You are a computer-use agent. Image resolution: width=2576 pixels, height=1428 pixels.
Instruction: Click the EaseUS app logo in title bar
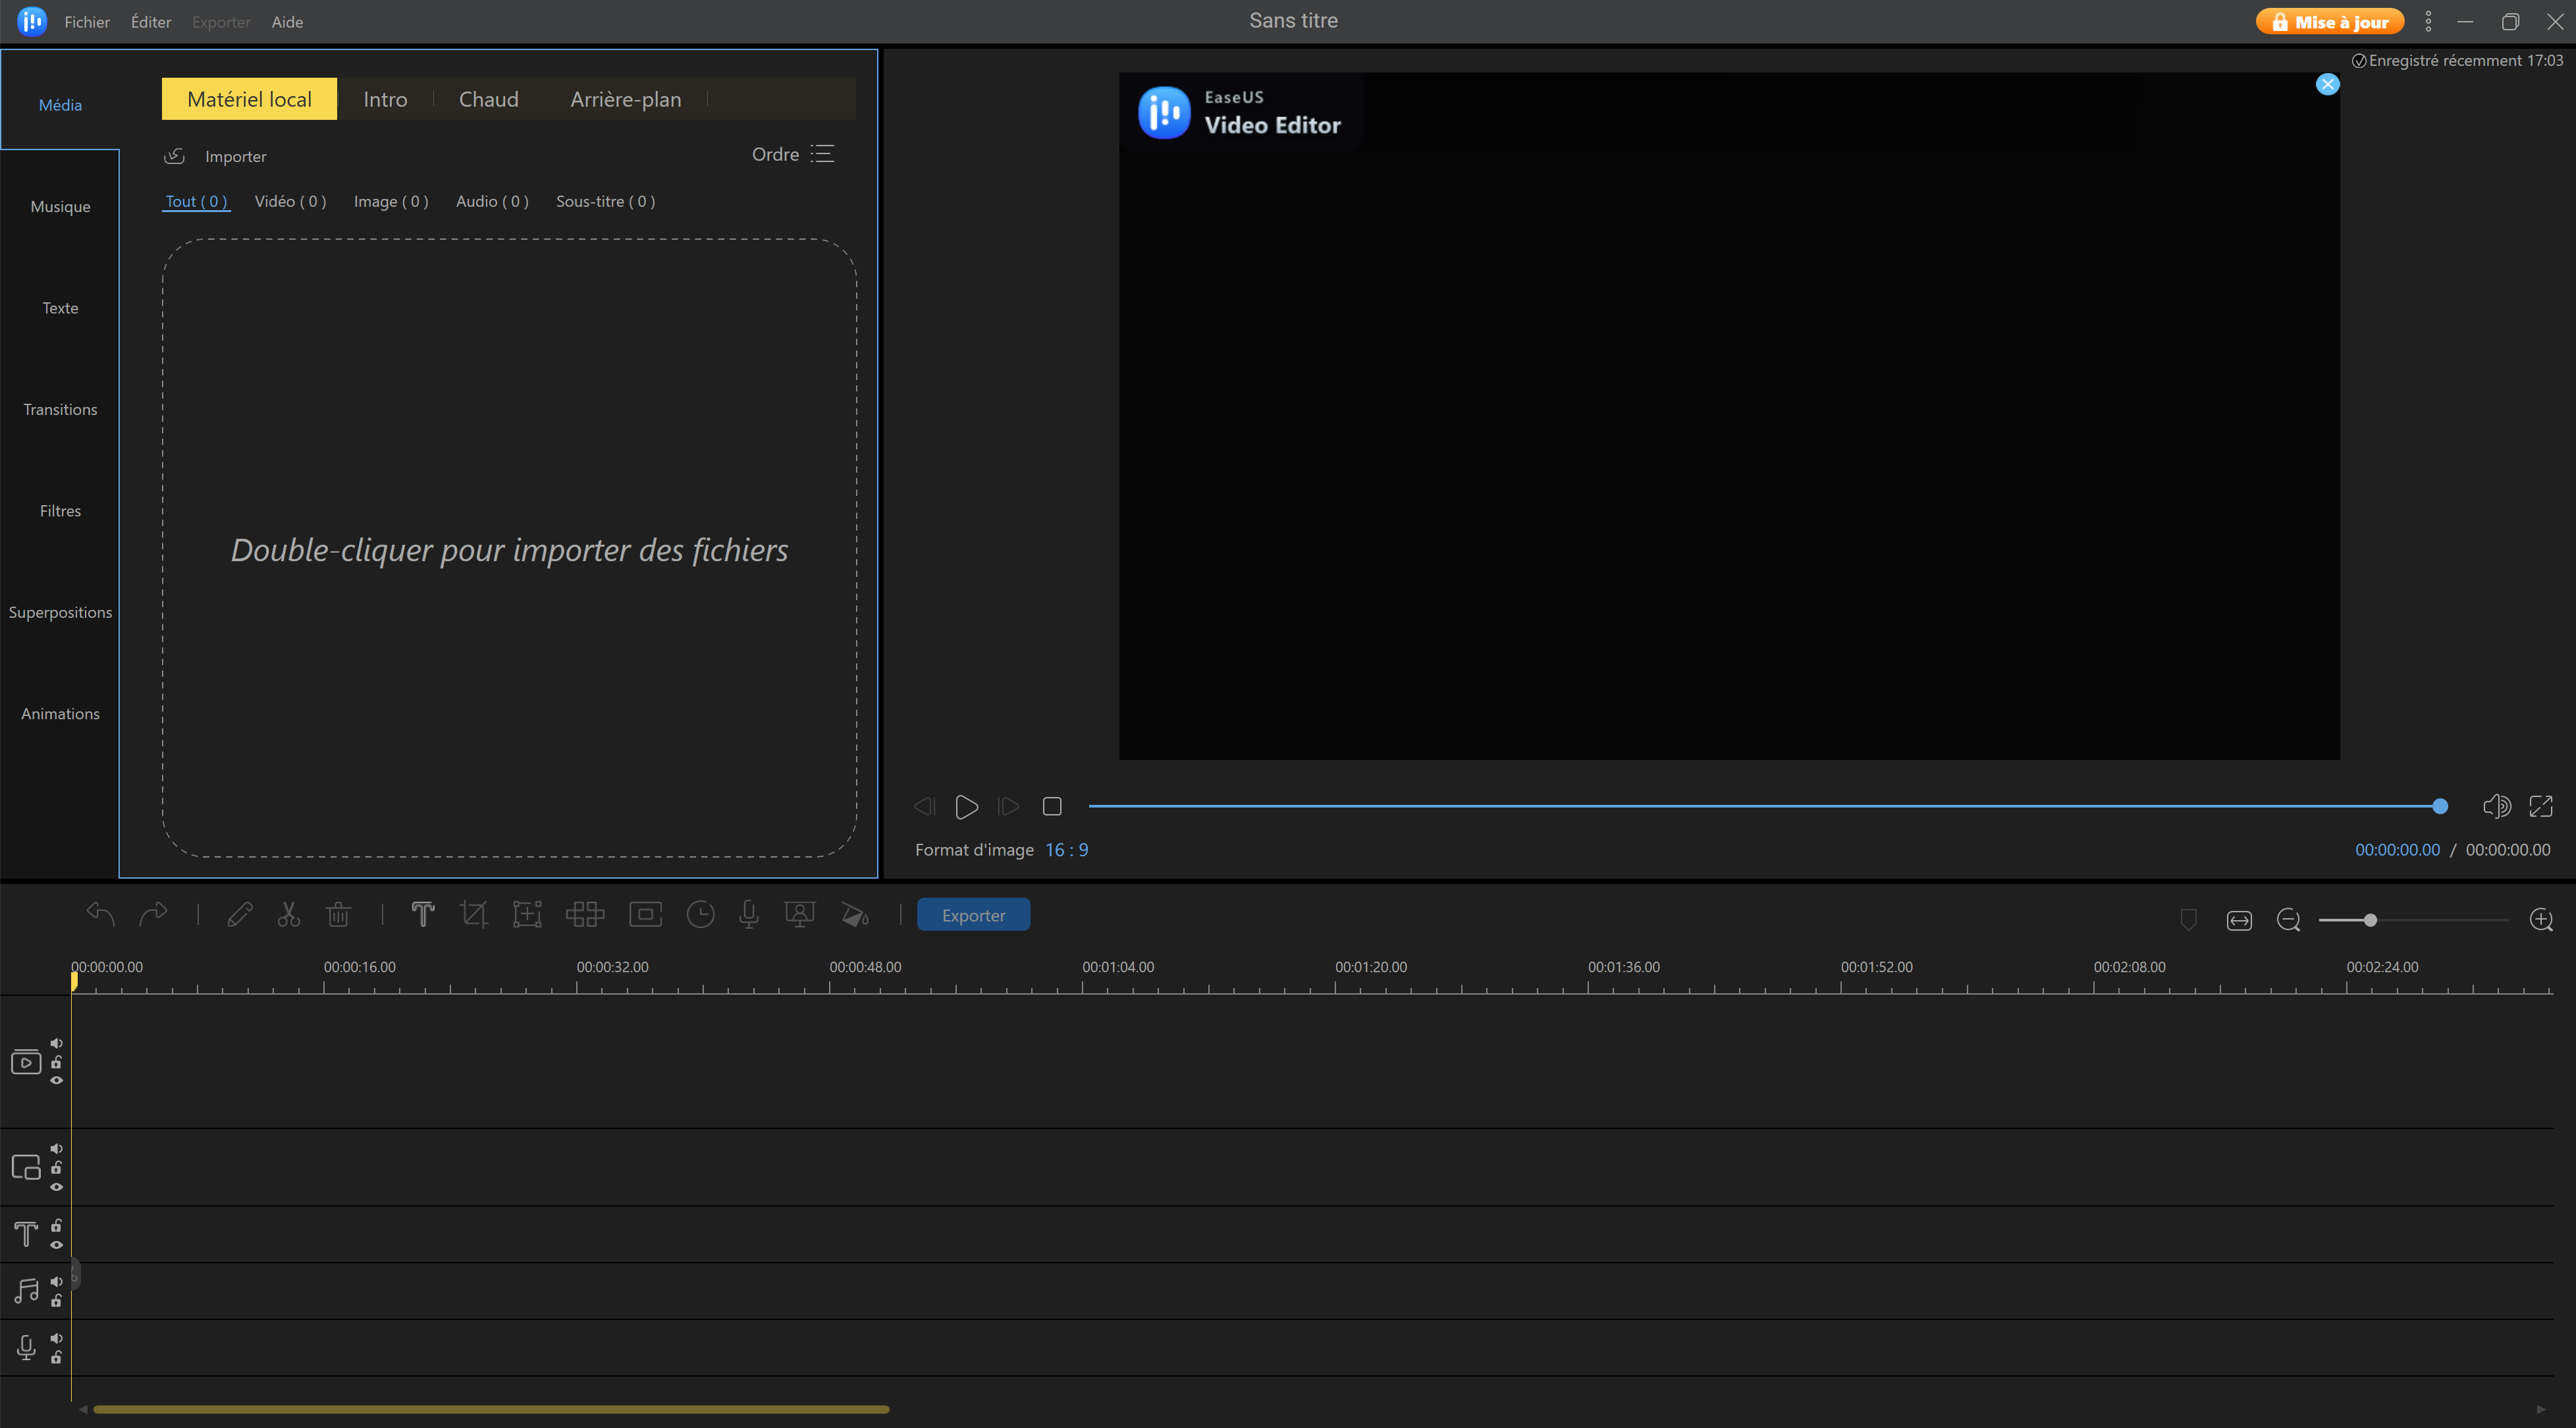[32, 21]
